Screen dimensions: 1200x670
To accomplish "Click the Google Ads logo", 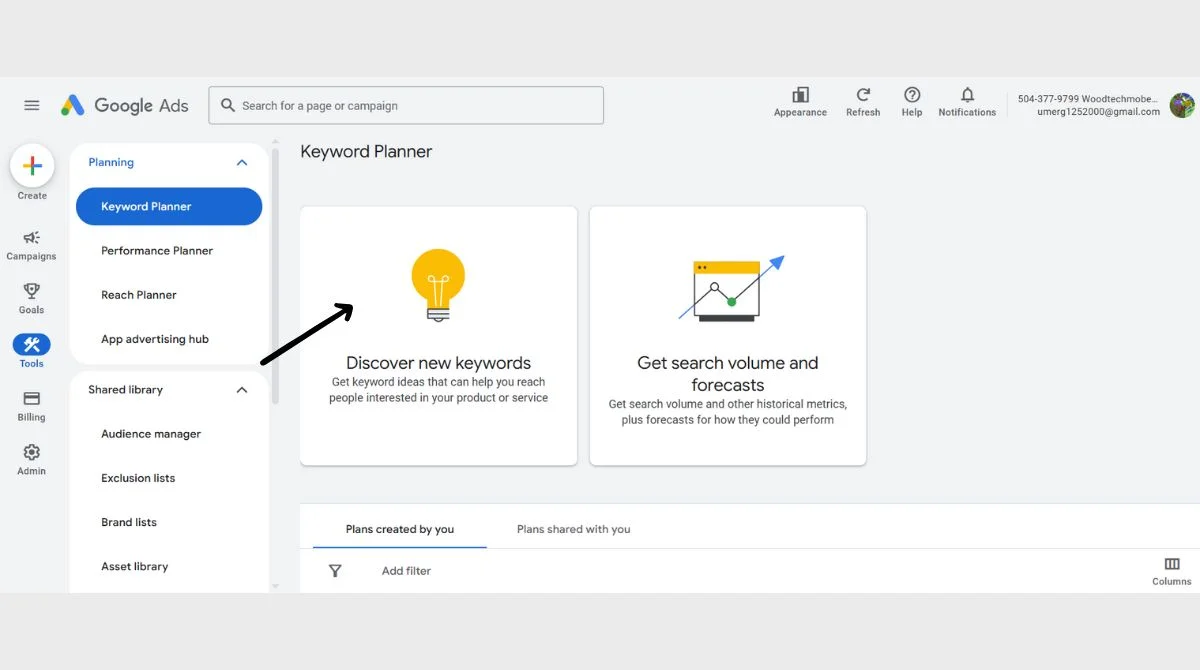I will coord(125,105).
